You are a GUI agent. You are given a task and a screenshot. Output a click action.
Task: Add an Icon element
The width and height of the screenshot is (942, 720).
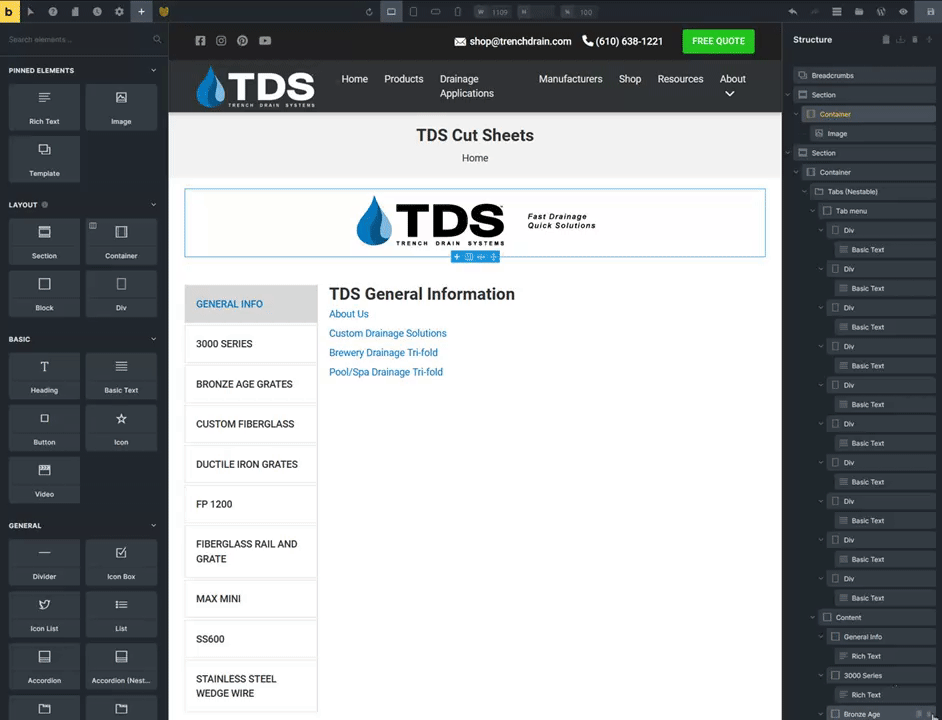[x=121, y=428]
